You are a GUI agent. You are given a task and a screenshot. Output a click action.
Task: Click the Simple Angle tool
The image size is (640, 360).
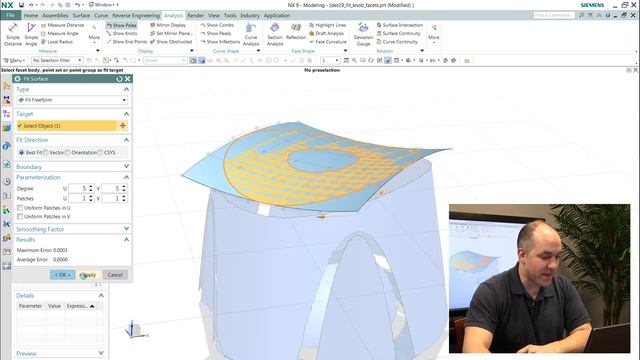tap(31, 34)
